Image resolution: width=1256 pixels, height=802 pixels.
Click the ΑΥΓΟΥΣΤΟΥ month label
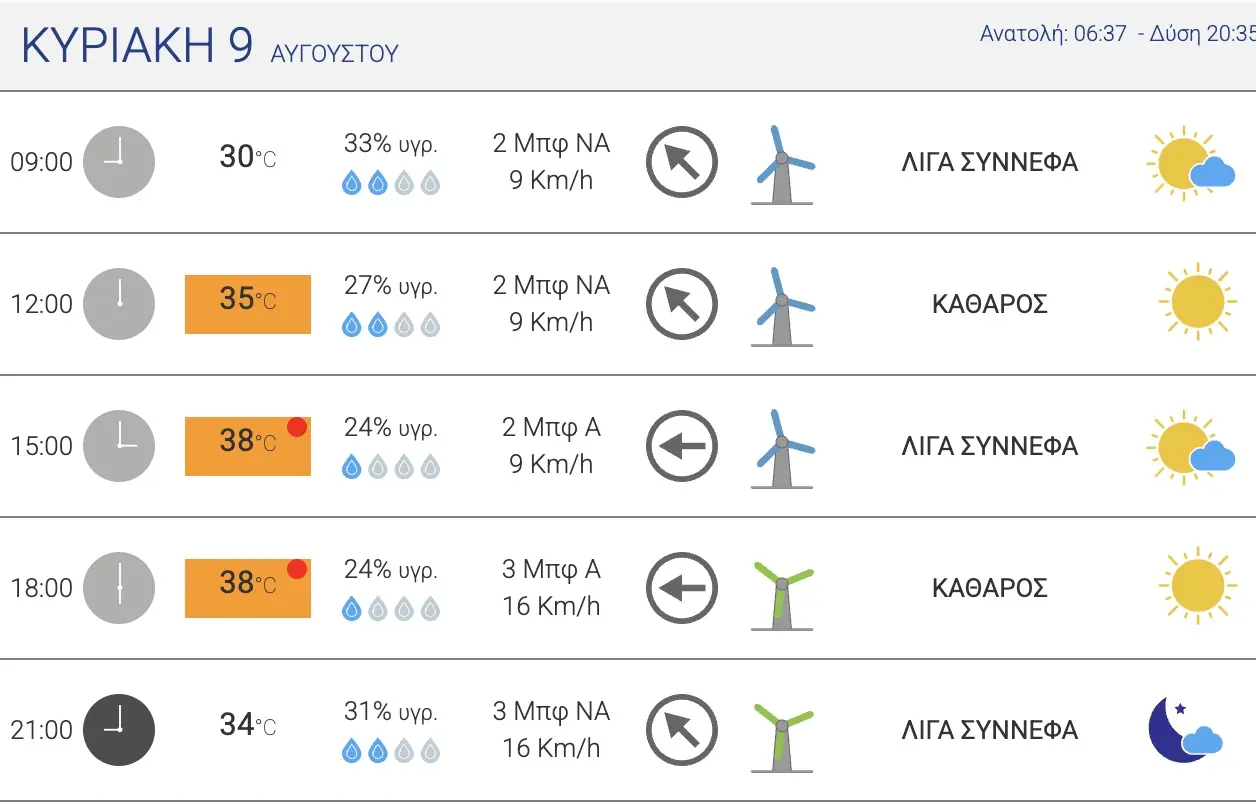334,53
